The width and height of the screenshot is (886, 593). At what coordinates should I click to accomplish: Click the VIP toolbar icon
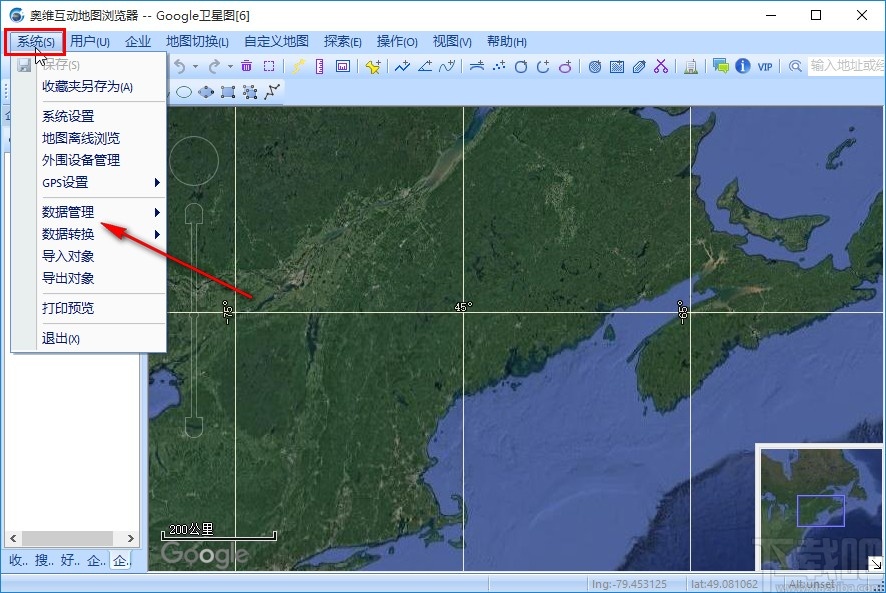765,67
